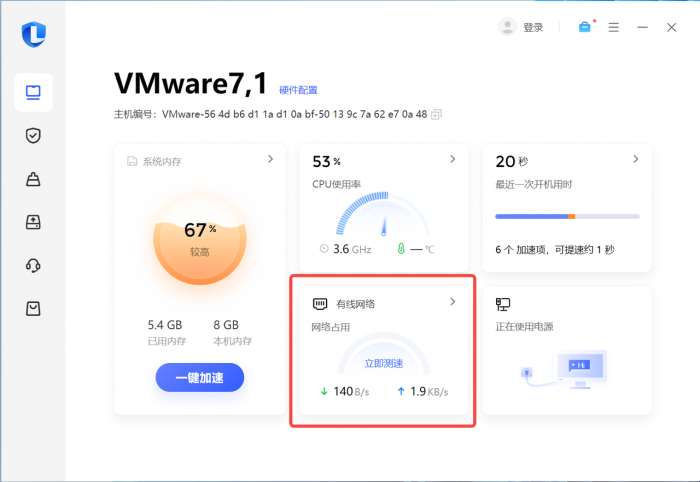Open the shield security protection sidebar icon

tap(33, 136)
